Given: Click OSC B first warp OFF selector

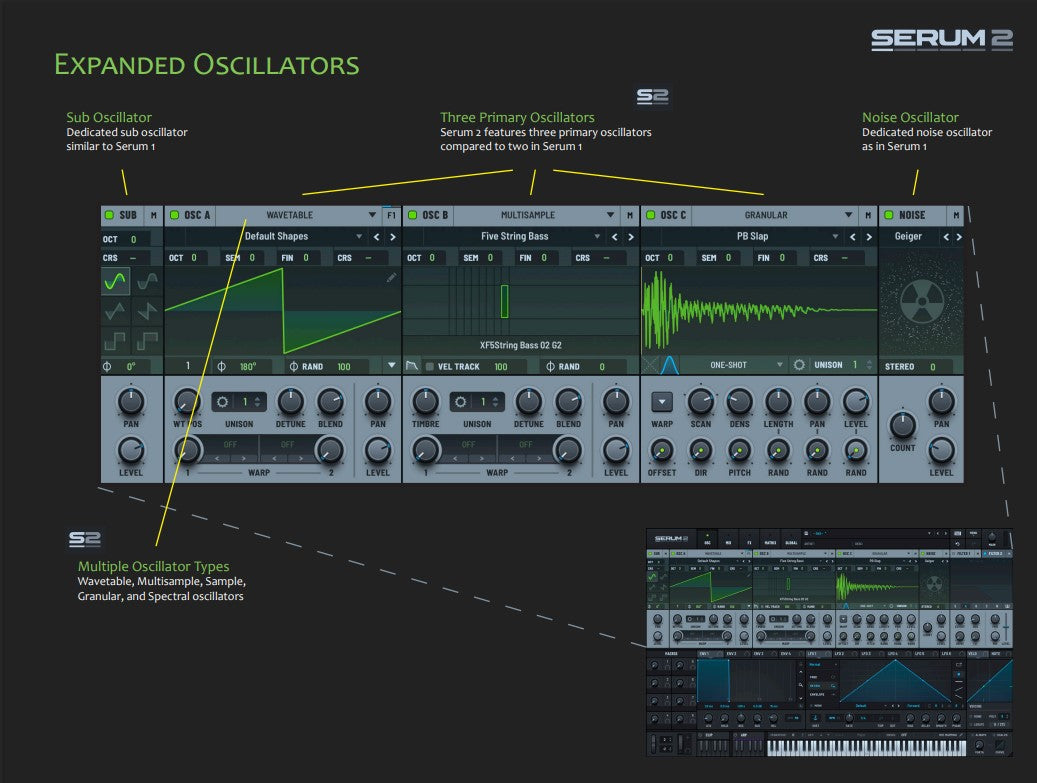Looking at the screenshot, I should tap(468, 445).
